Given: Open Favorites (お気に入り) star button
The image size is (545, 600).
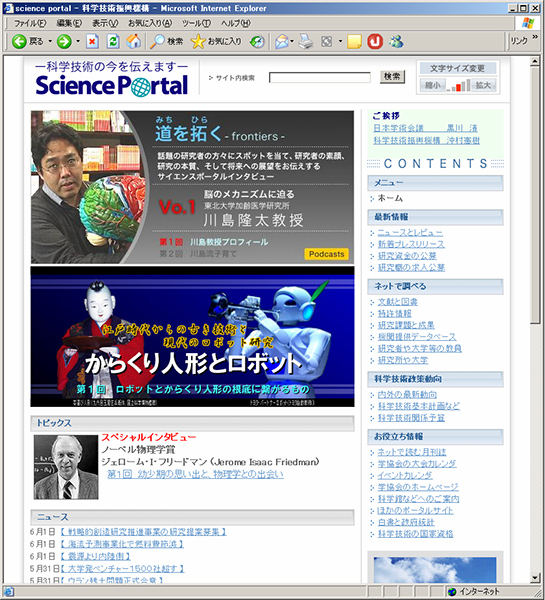Looking at the screenshot, I should click(216, 41).
